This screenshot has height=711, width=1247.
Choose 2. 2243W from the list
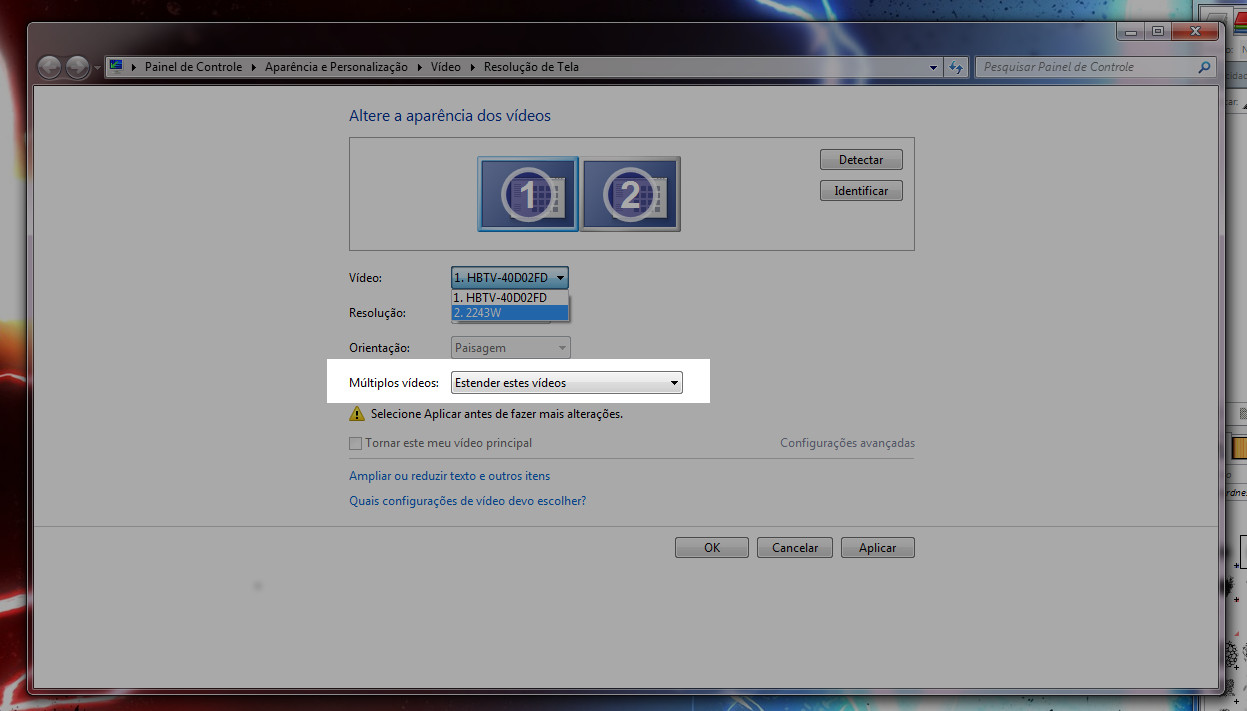coord(509,313)
